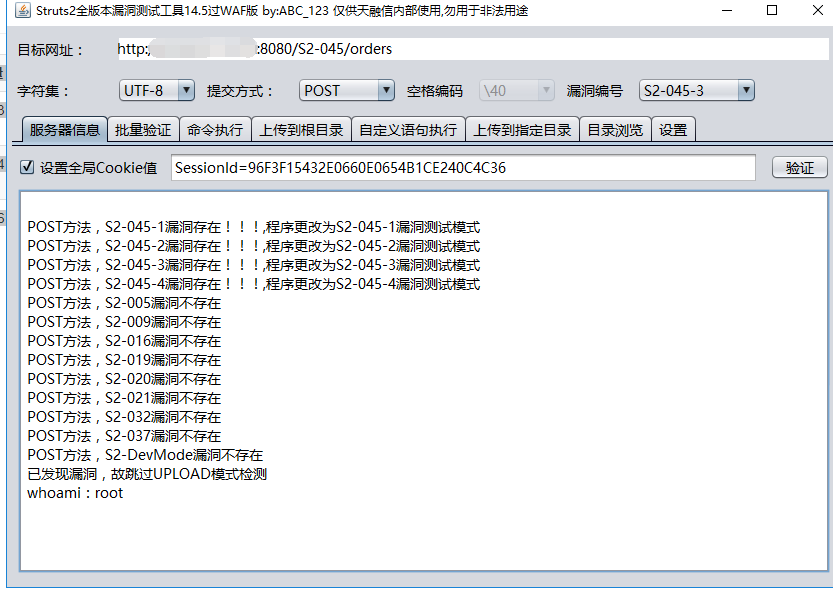Minimize the Struts2 tool window

727,10
